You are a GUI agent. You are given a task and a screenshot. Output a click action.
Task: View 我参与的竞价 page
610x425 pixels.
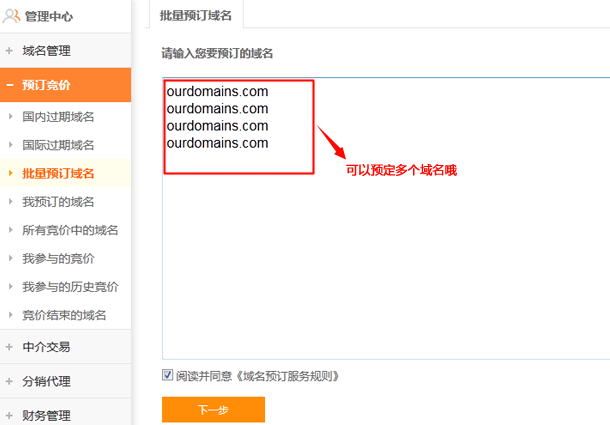[x=58, y=259]
